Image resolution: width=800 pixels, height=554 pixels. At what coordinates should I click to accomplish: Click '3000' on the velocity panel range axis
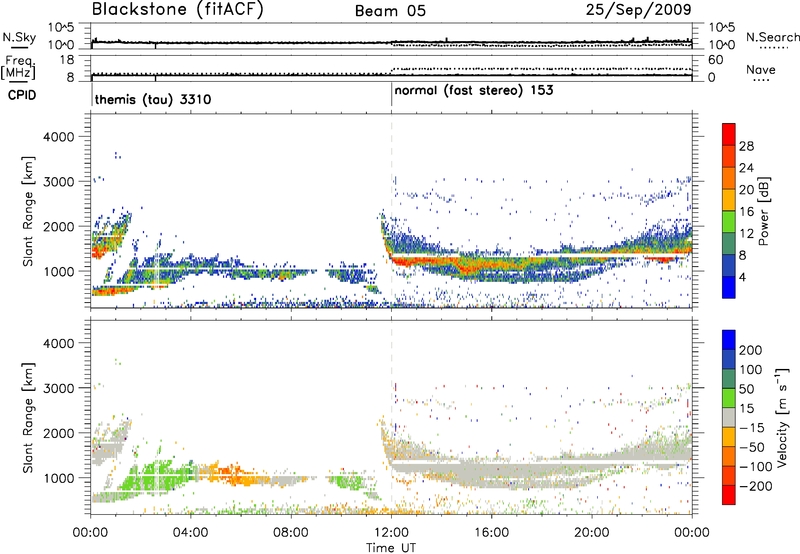tap(58, 388)
